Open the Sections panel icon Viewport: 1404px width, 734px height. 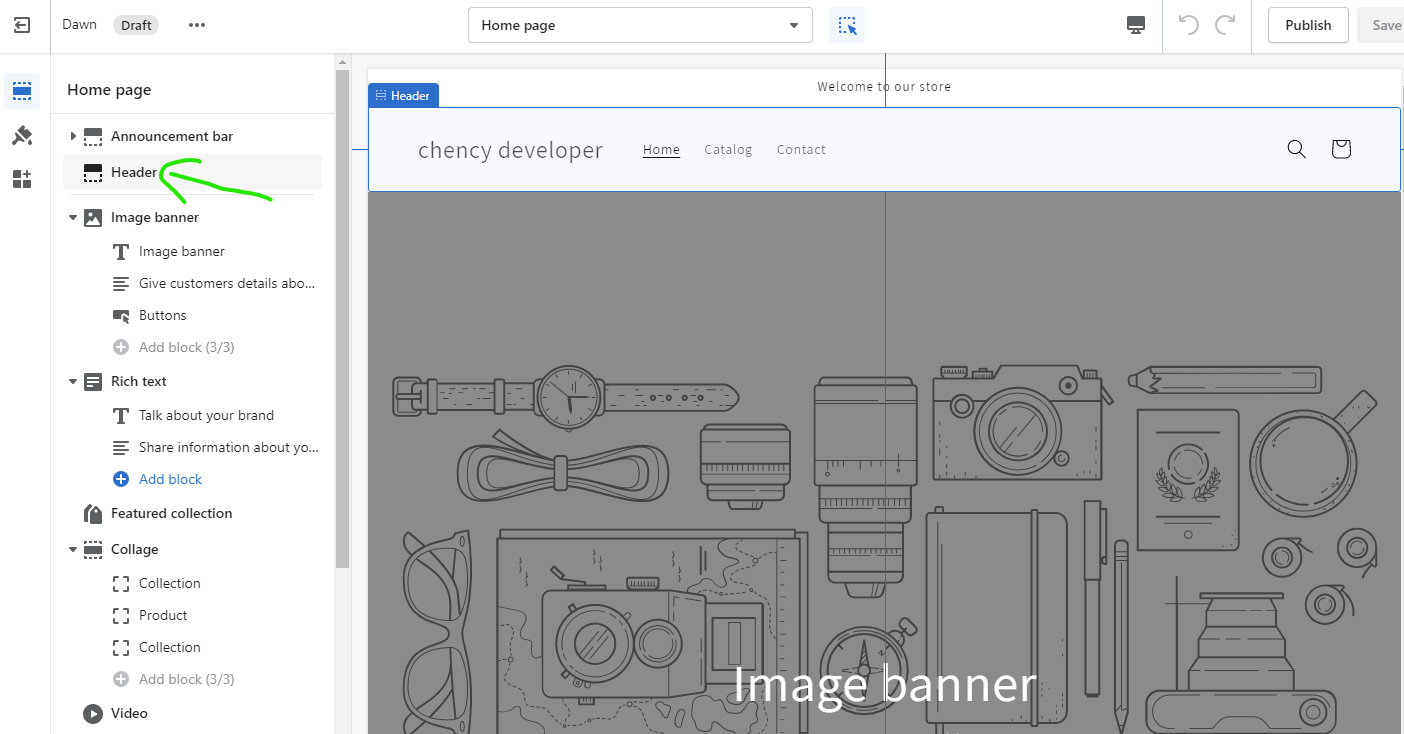(22, 91)
